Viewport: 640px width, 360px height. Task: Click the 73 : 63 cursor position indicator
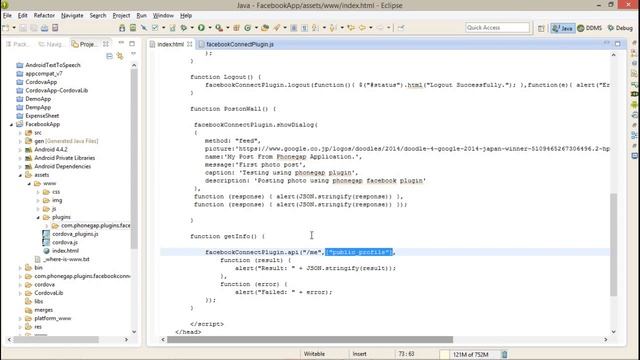coord(406,354)
